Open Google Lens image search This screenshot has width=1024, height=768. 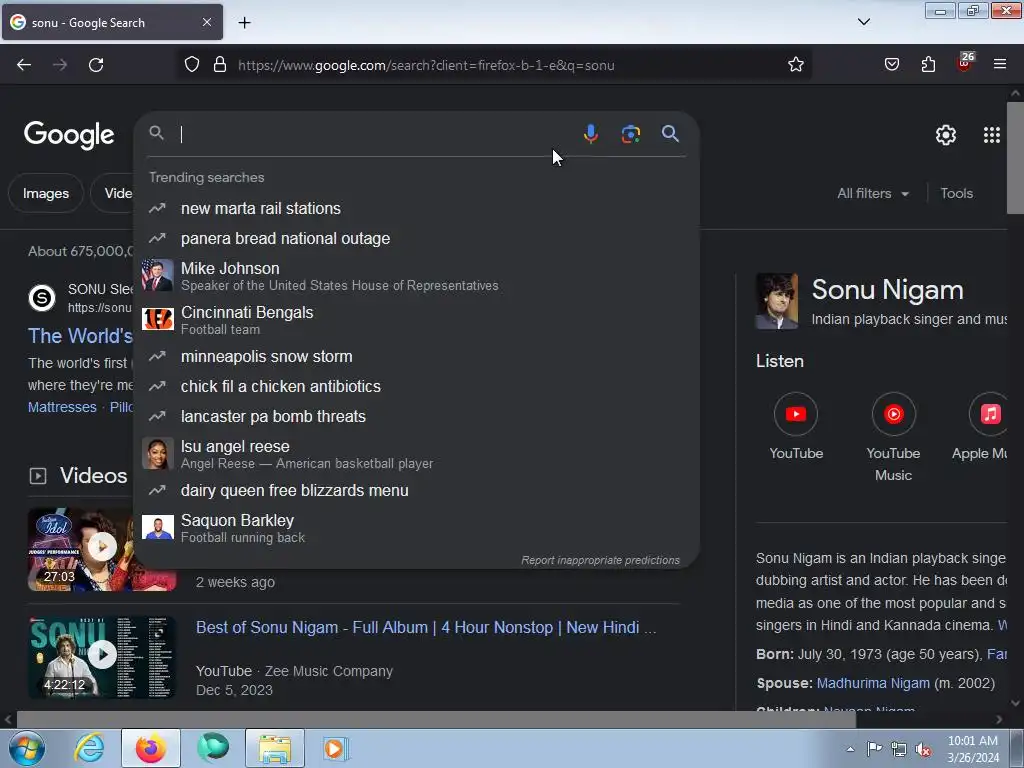click(x=630, y=134)
